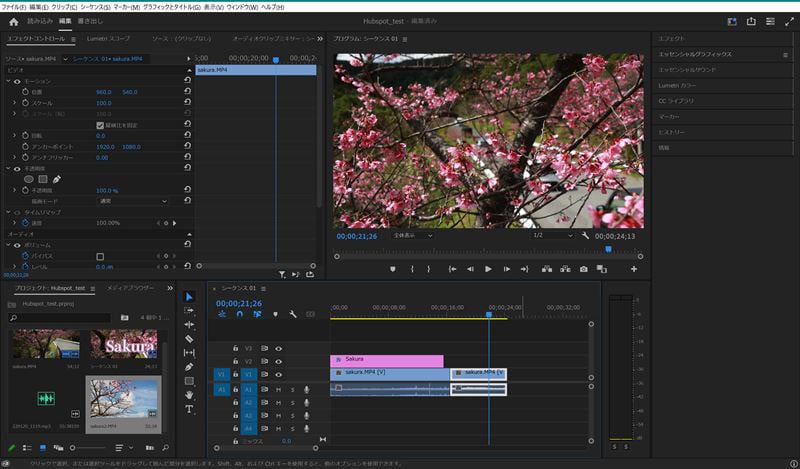
Task: Show overflow tabs in Effect Controls panel group
Action: [320, 39]
